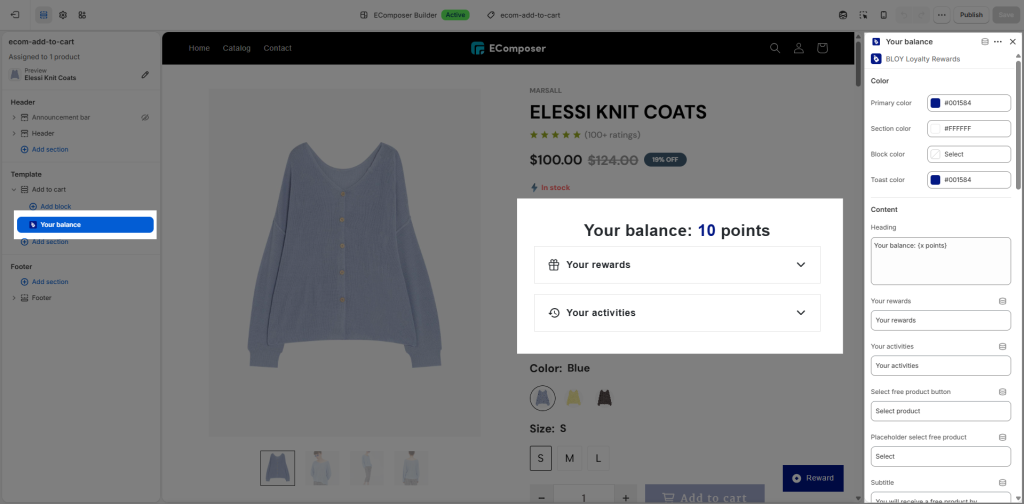Open the Primary color swatch picker
Viewport: 1024px width, 504px height.
935,103
